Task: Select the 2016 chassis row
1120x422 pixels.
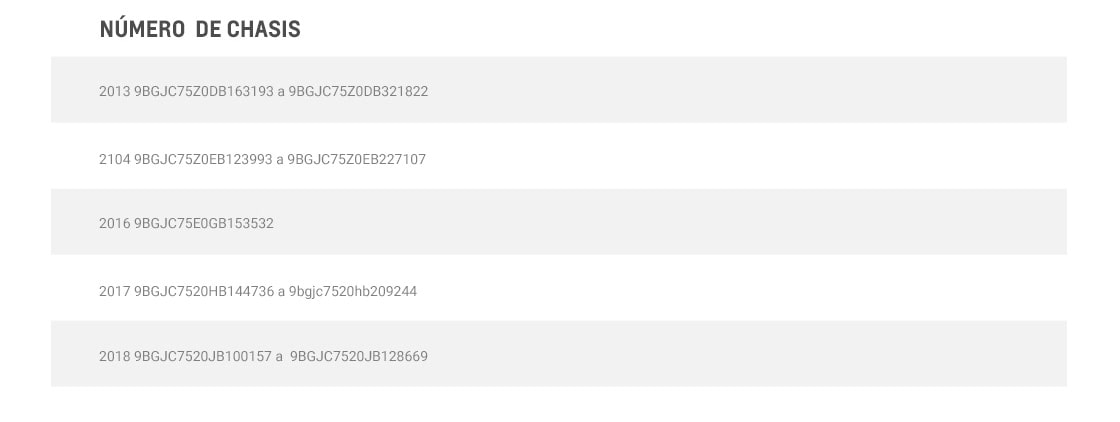Action: (x=559, y=222)
